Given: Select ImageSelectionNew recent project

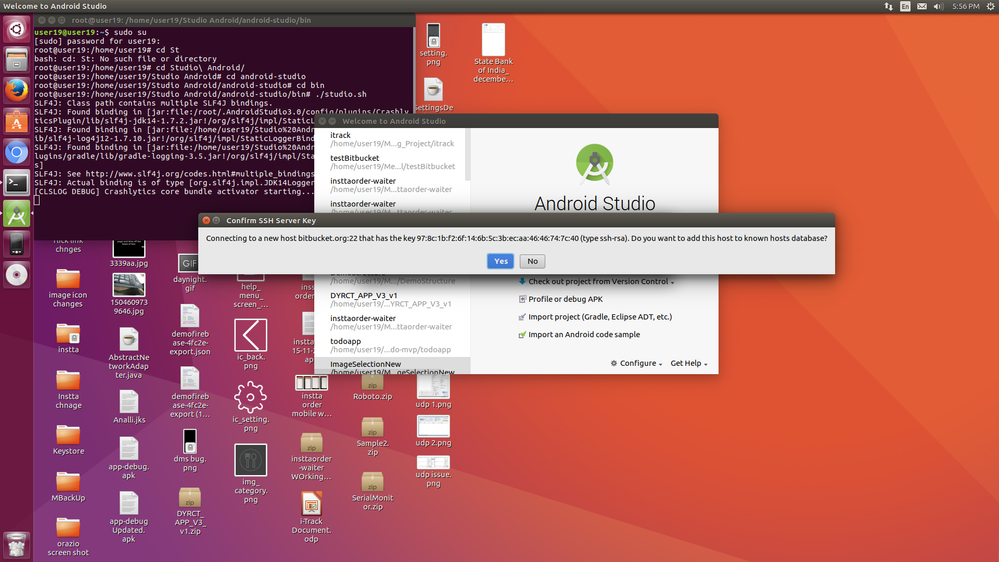Looking at the screenshot, I should pos(391,367).
